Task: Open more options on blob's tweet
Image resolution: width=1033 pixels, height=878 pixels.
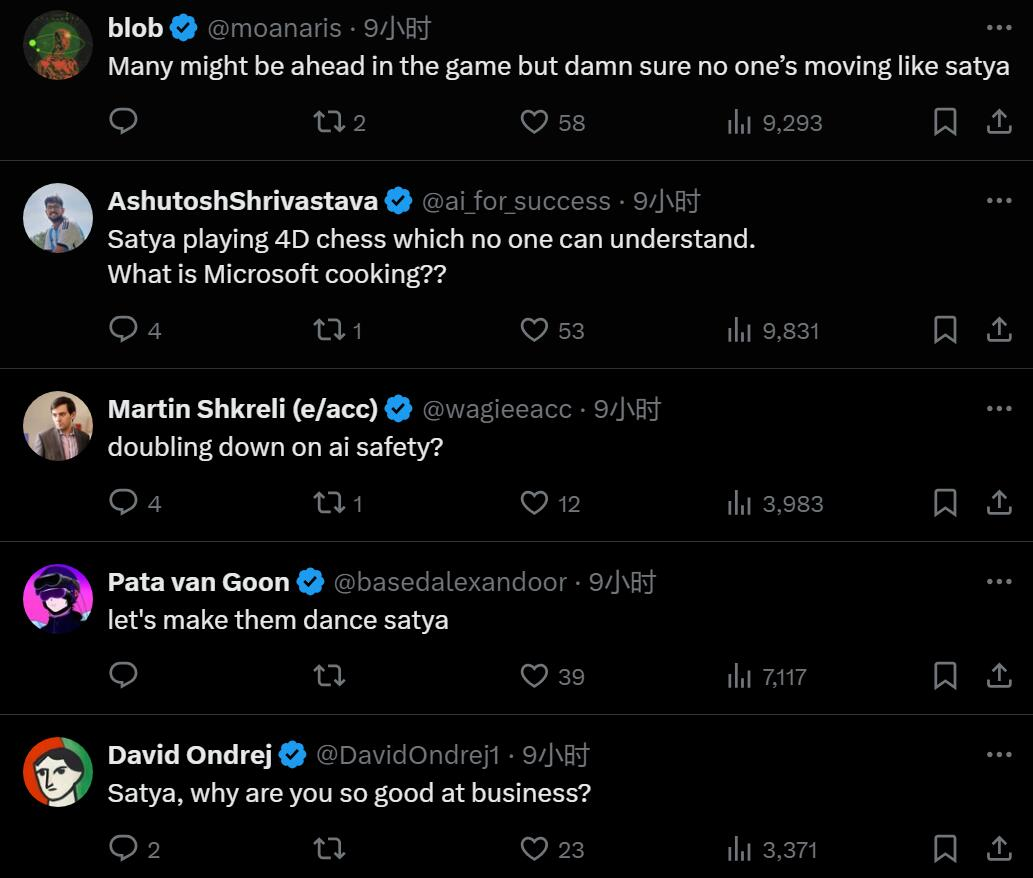Action: pyautogui.click(x=999, y=28)
